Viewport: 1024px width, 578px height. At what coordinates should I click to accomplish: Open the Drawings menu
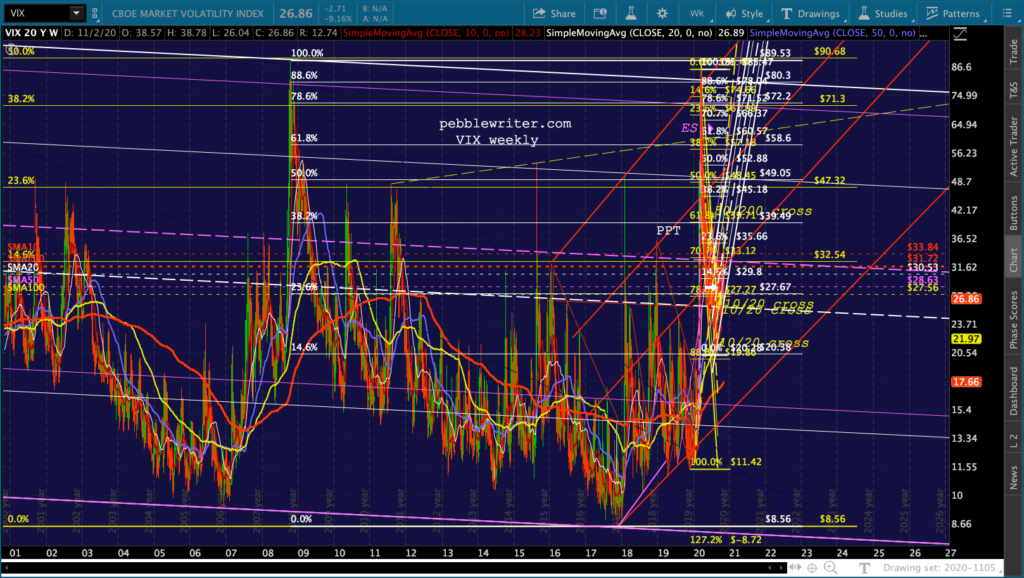pyautogui.click(x=810, y=13)
